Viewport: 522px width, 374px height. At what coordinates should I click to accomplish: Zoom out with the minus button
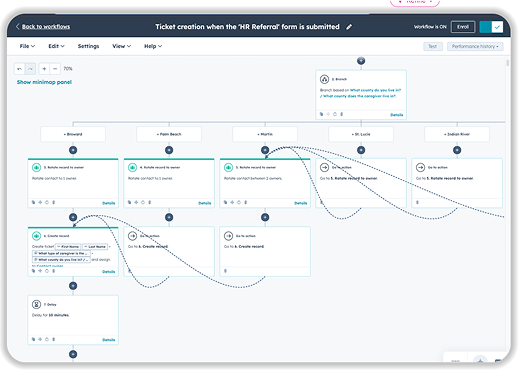pyautogui.click(x=55, y=69)
